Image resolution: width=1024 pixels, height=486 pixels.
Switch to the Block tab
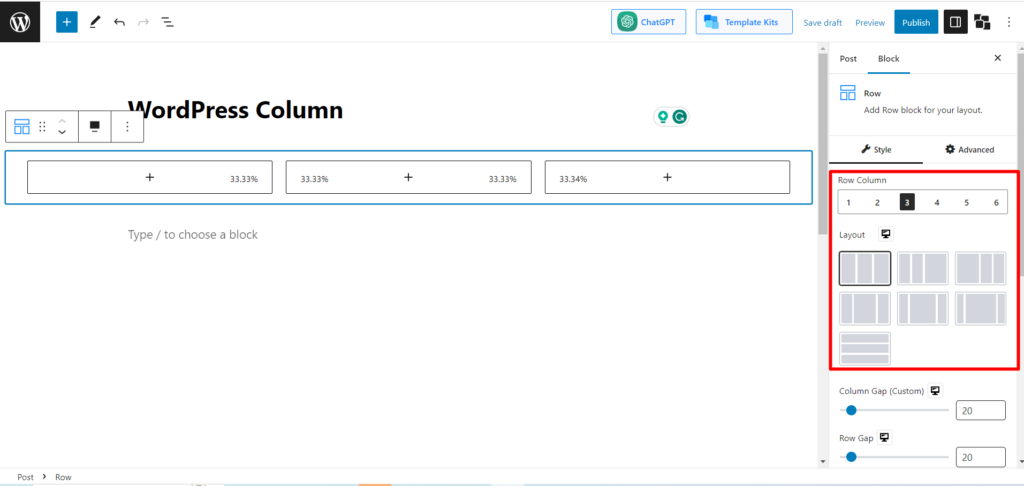tap(889, 59)
